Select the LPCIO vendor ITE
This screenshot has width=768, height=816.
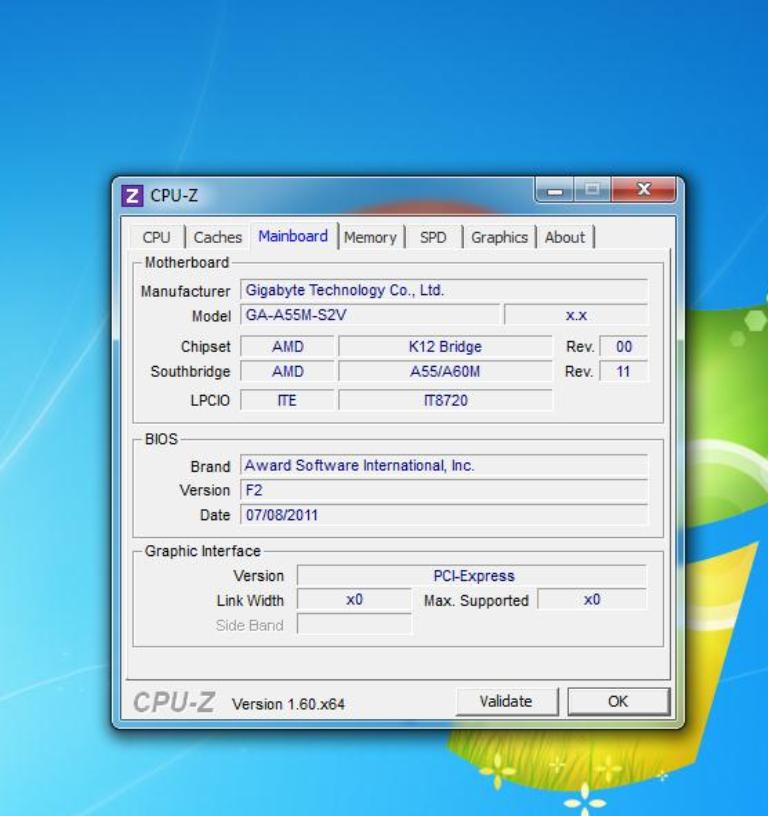coord(287,400)
